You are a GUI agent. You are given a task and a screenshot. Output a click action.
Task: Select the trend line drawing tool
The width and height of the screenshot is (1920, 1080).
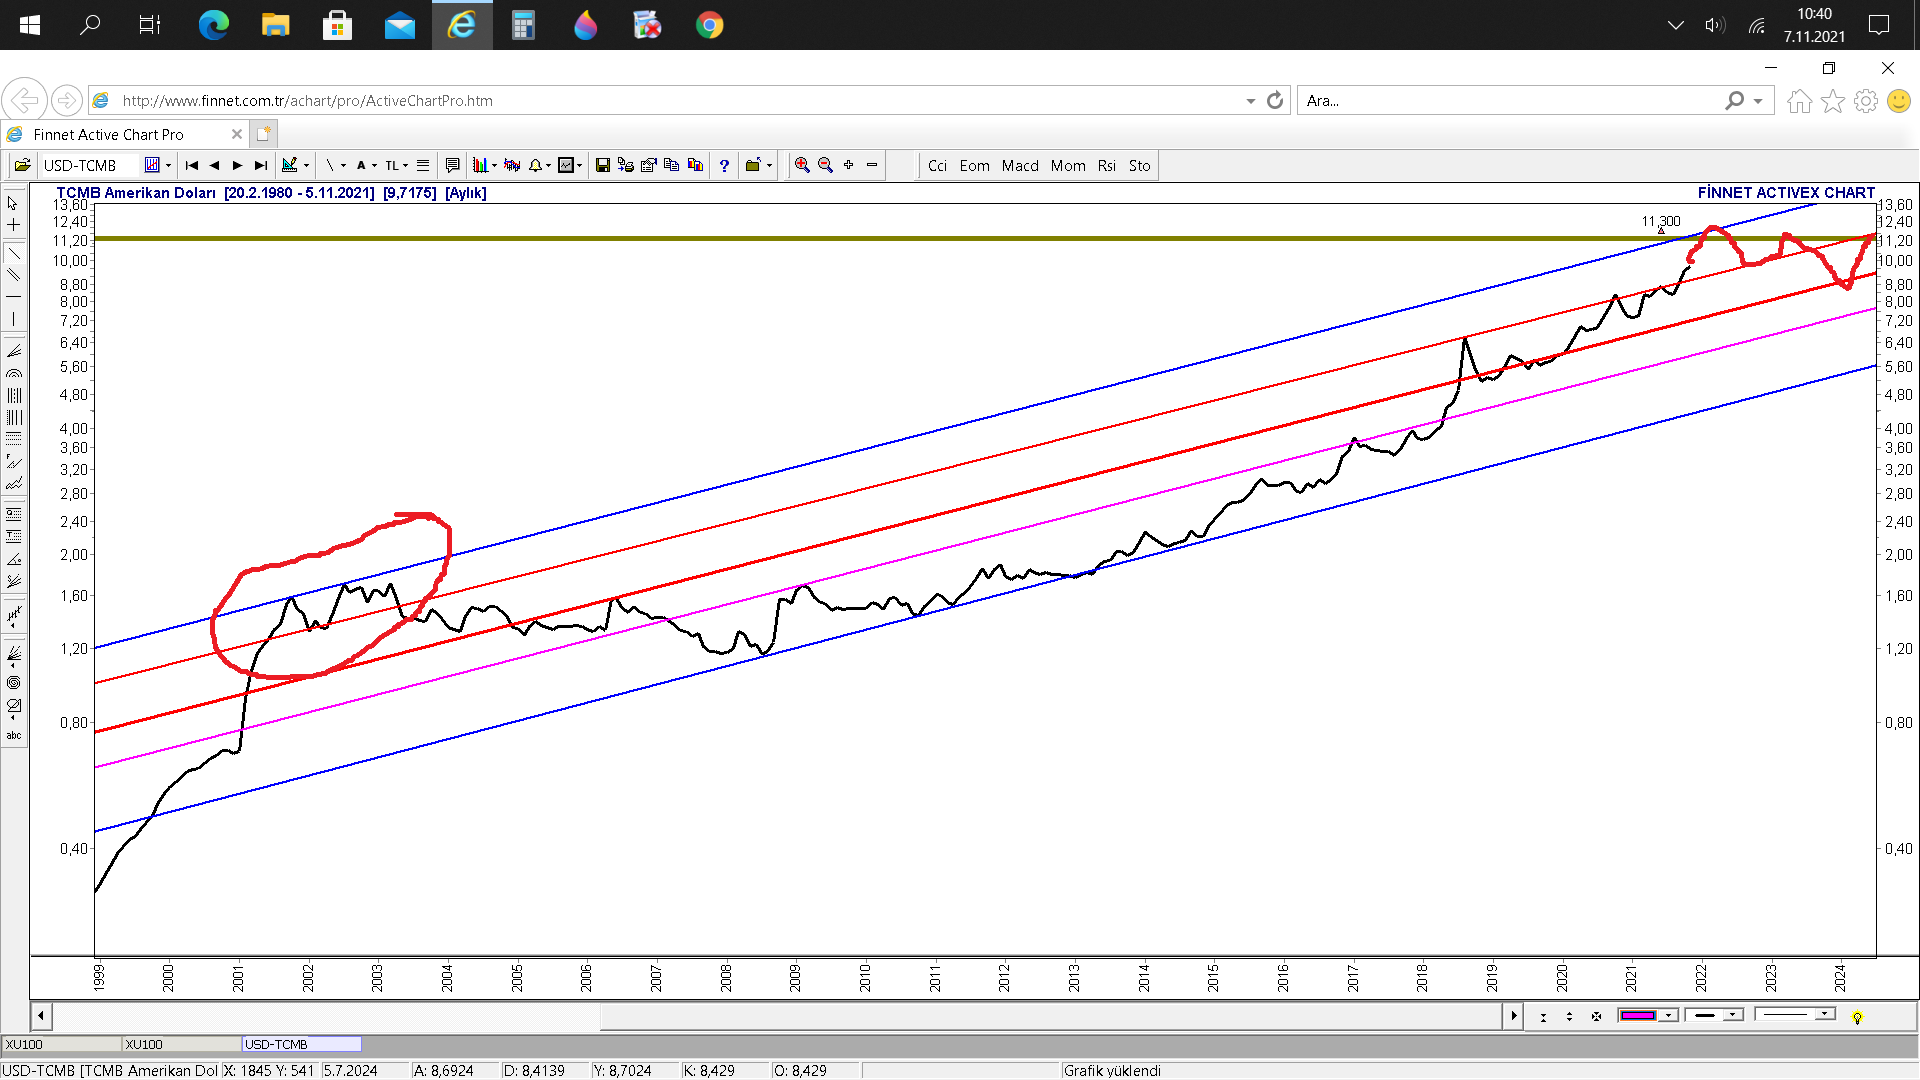(13, 253)
